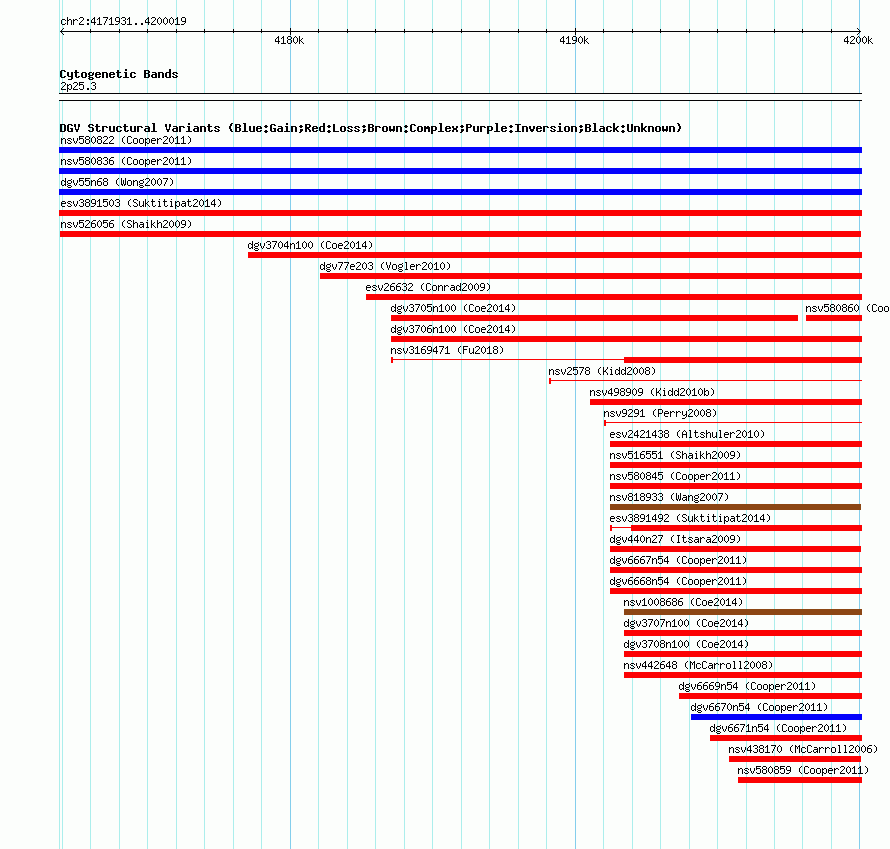Open the dgv6671n54 (Cooper2011) entry

[x=778, y=728]
